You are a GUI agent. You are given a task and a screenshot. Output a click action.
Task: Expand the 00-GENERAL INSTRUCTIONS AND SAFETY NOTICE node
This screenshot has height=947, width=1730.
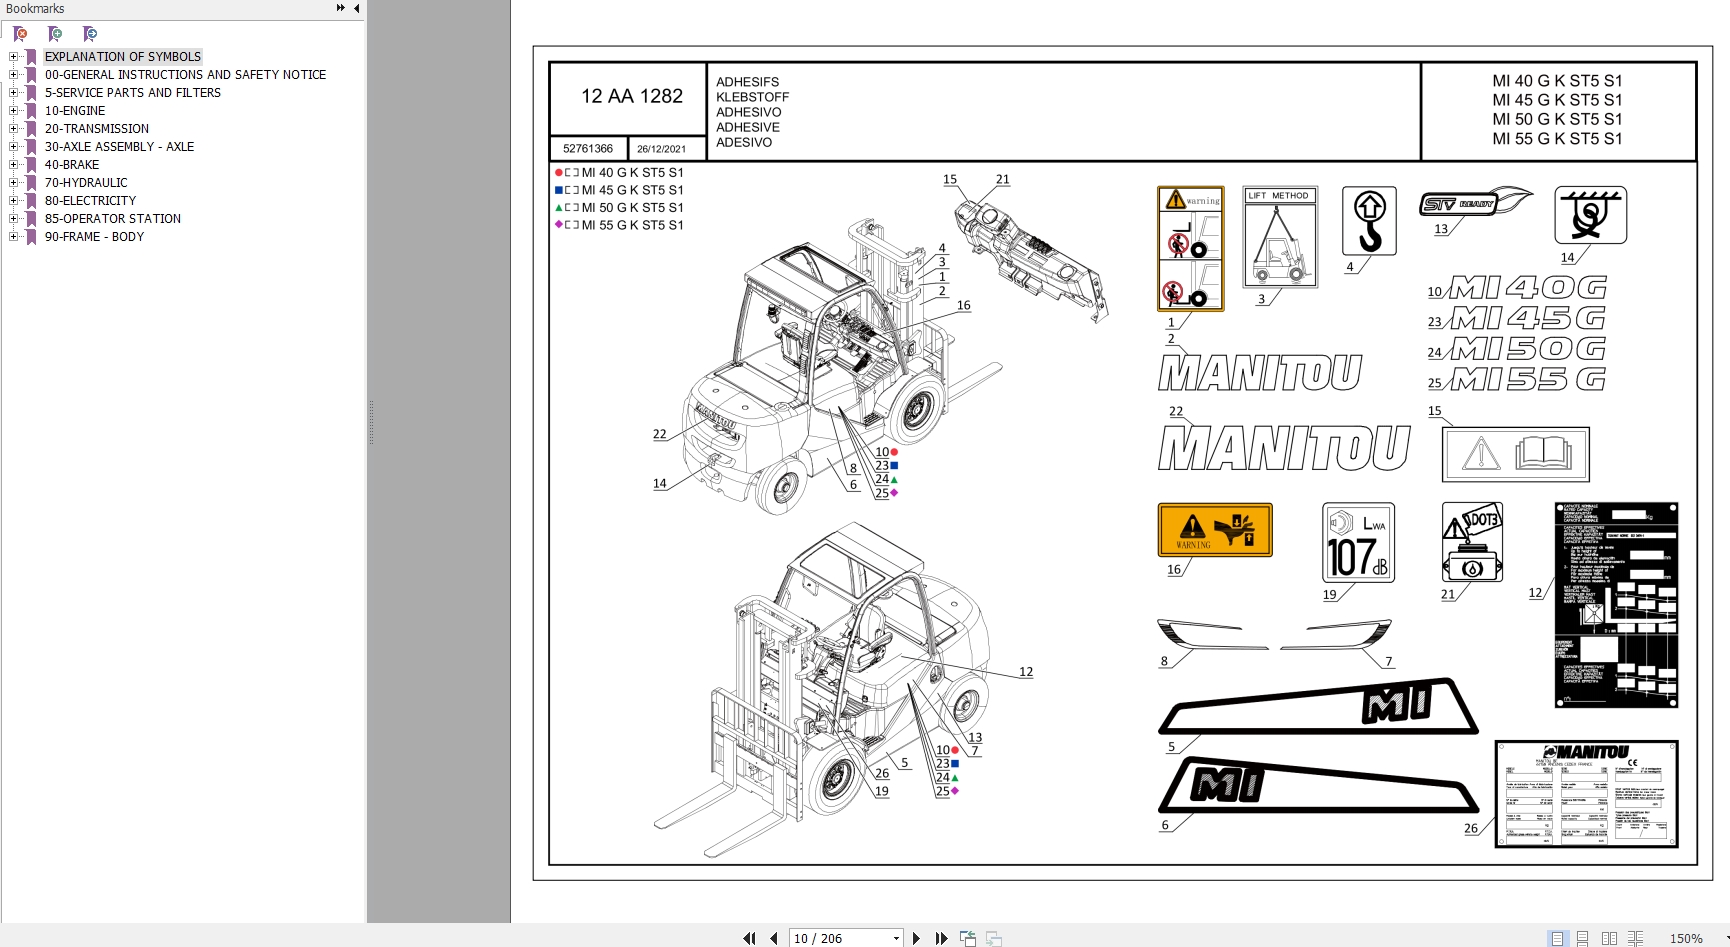(x=13, y=75)
